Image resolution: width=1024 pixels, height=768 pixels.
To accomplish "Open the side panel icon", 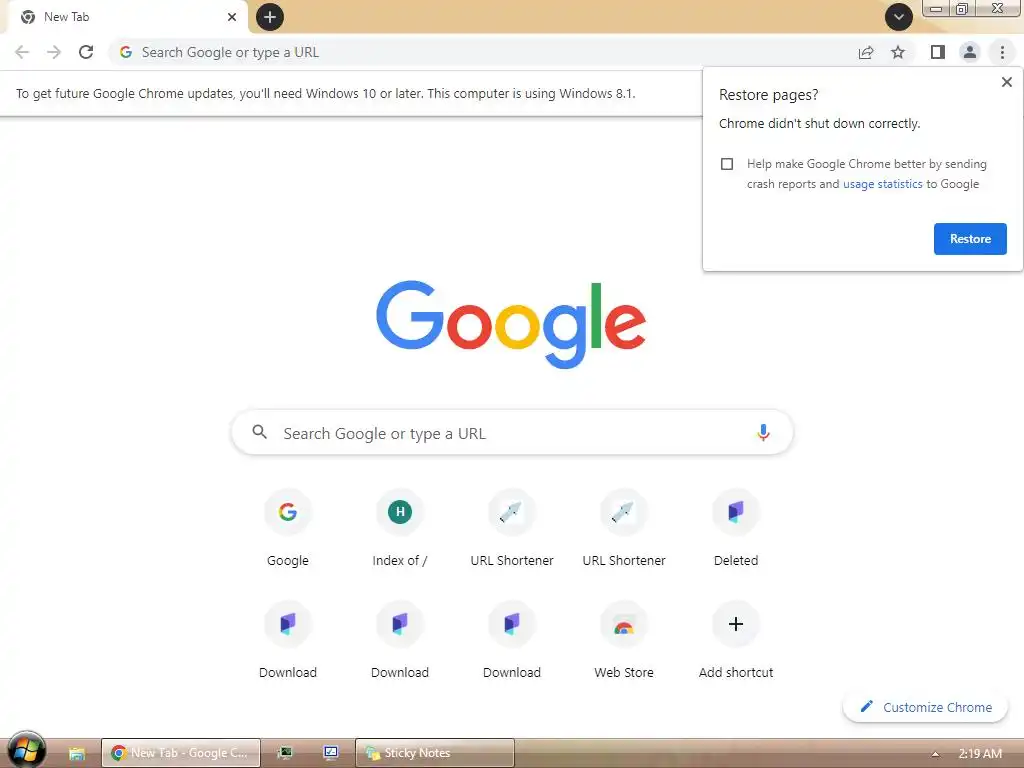I will click(938, 52).
